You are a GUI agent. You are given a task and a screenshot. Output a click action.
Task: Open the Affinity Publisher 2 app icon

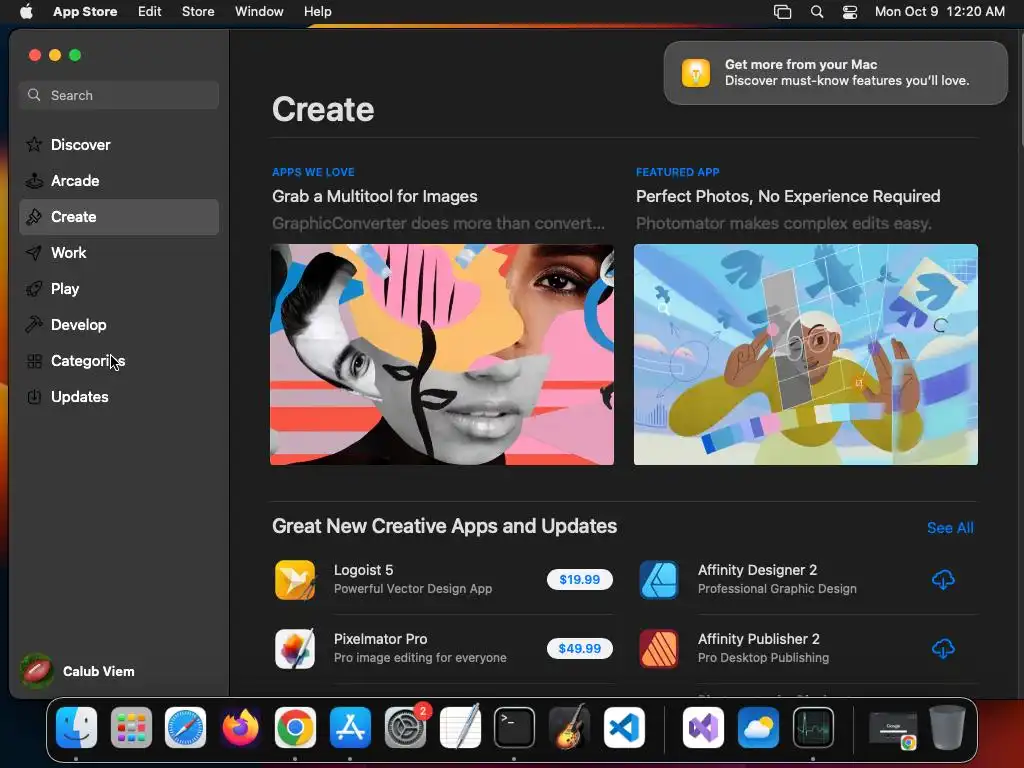pos(659,648)
